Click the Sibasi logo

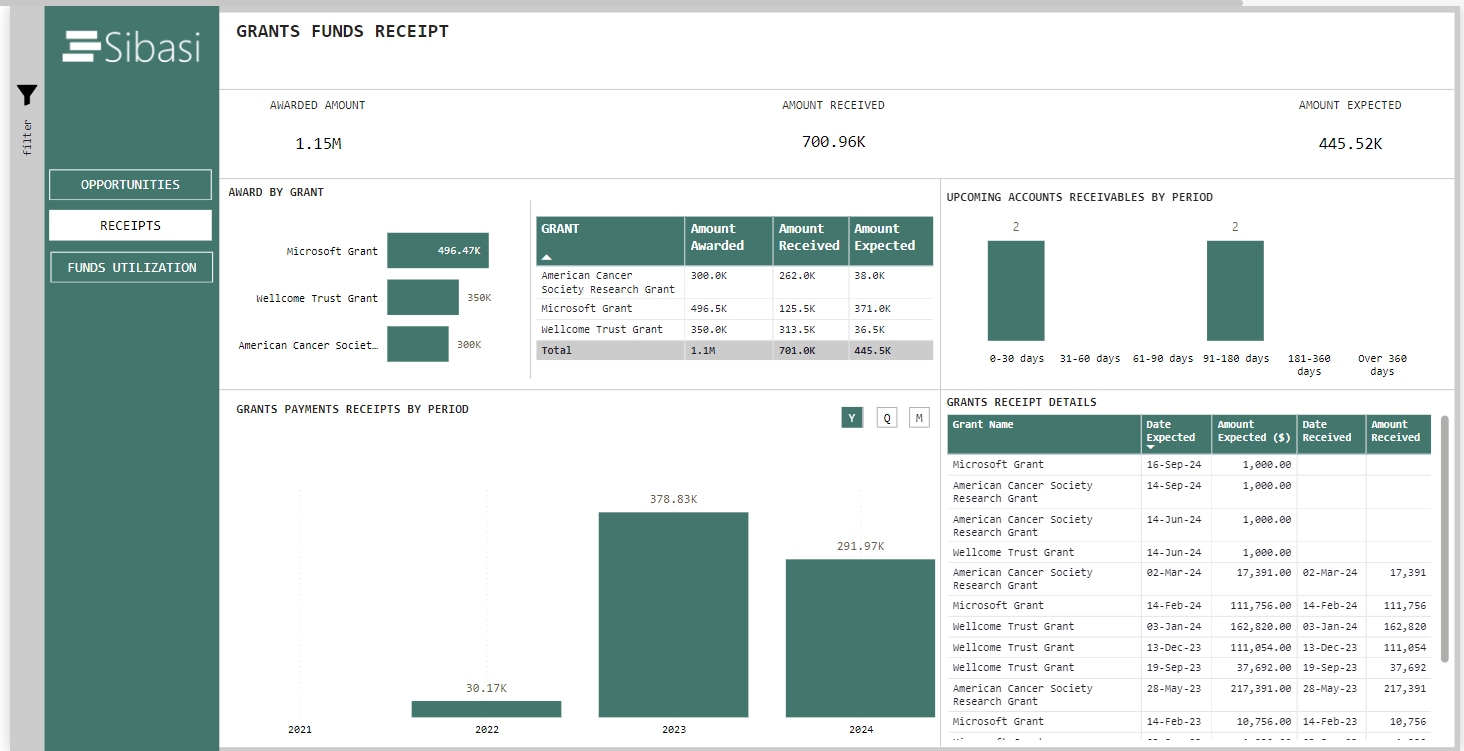131,47
